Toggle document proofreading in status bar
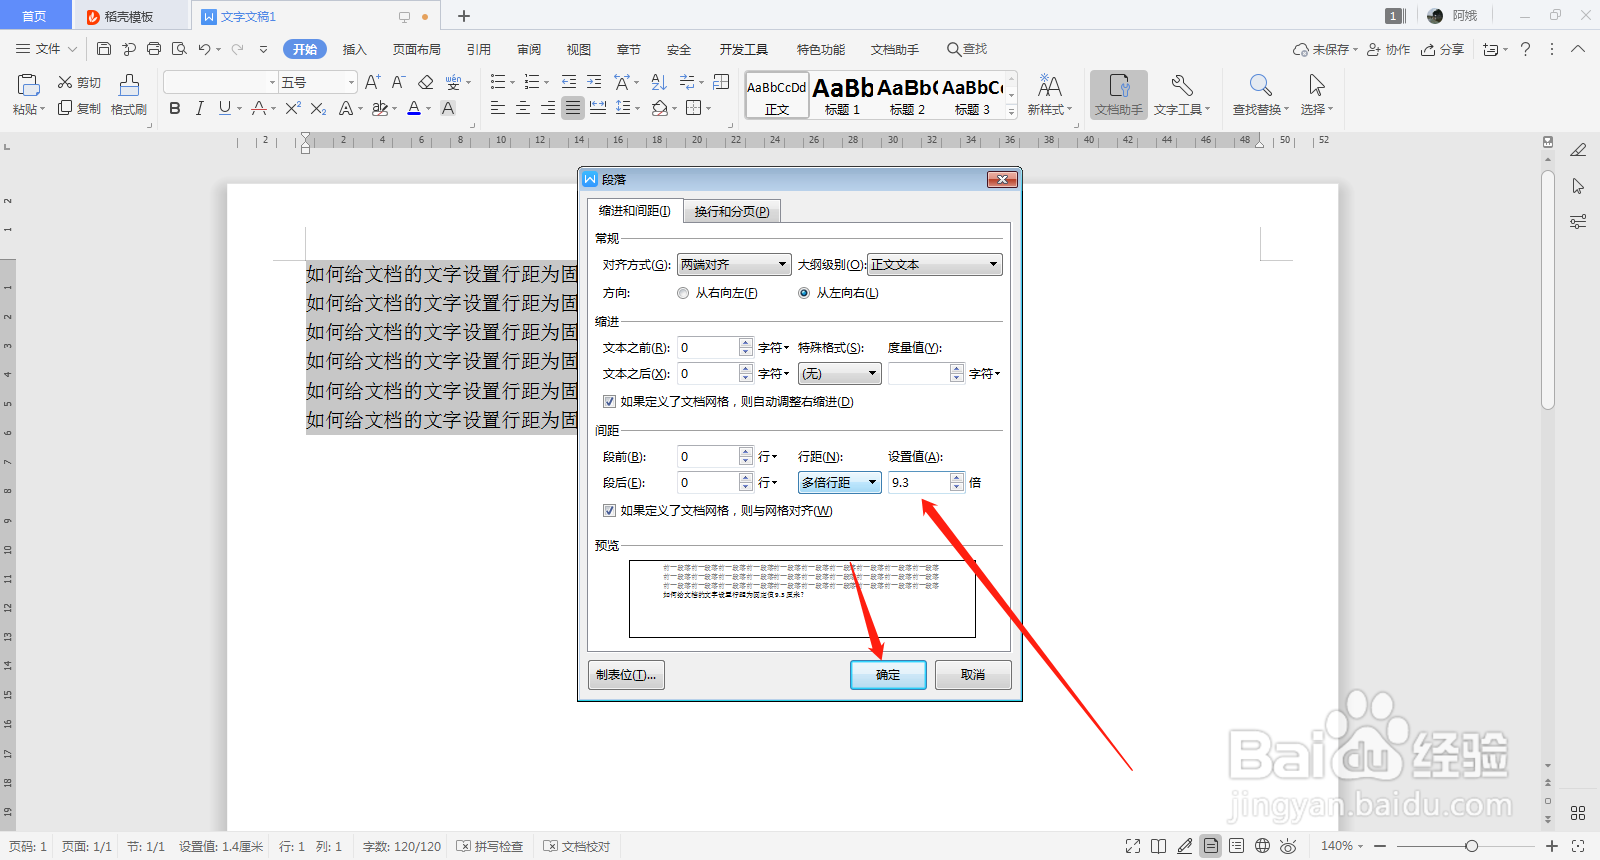 (x=577, y=846)
